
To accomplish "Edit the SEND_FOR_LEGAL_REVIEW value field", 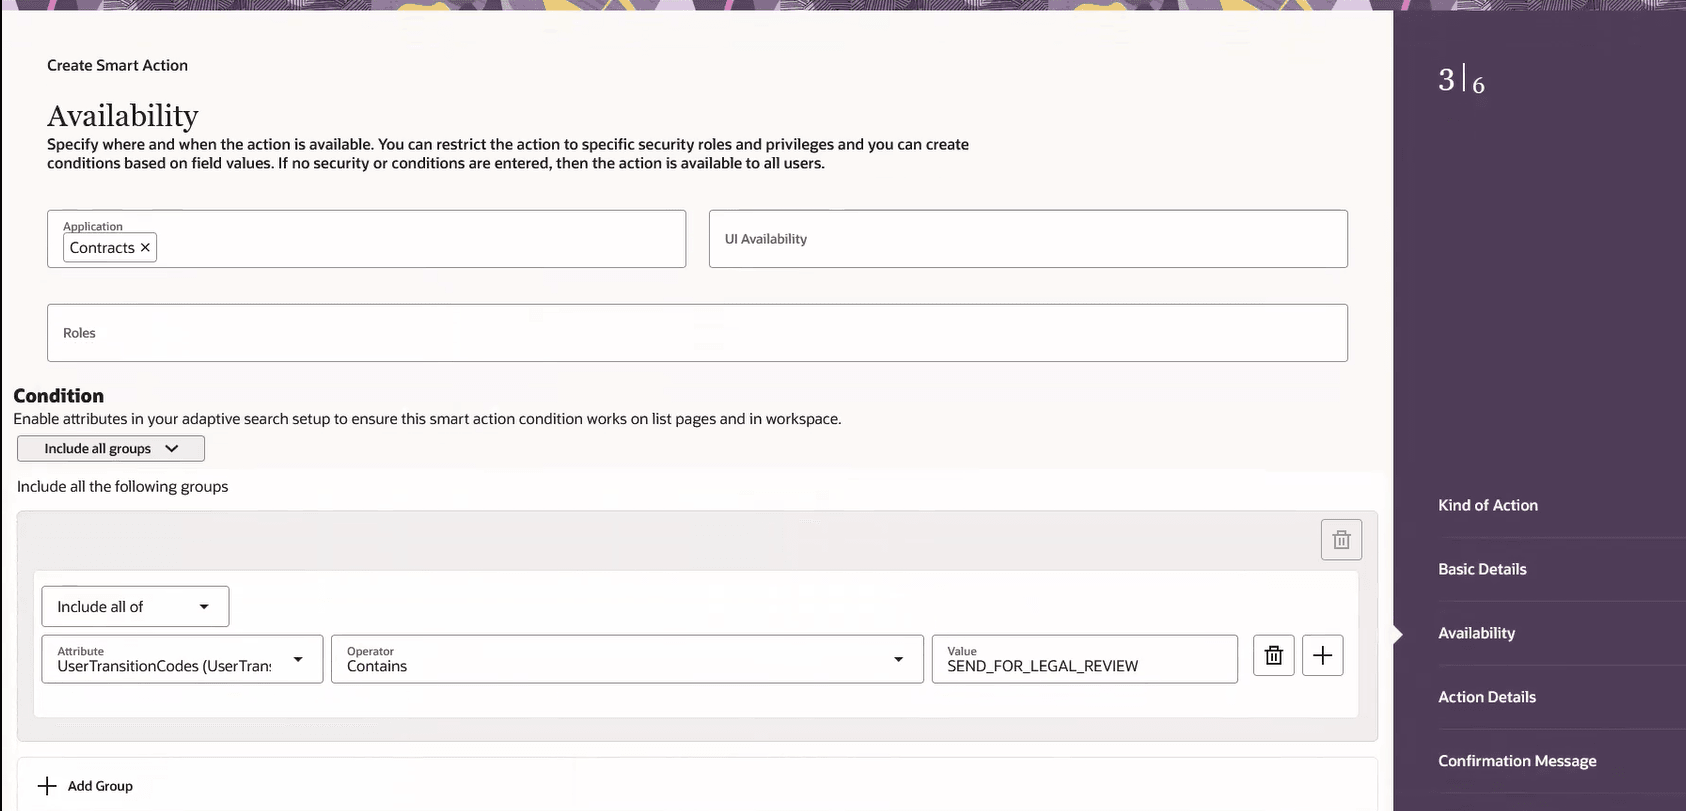I will tap(1085, 660).
